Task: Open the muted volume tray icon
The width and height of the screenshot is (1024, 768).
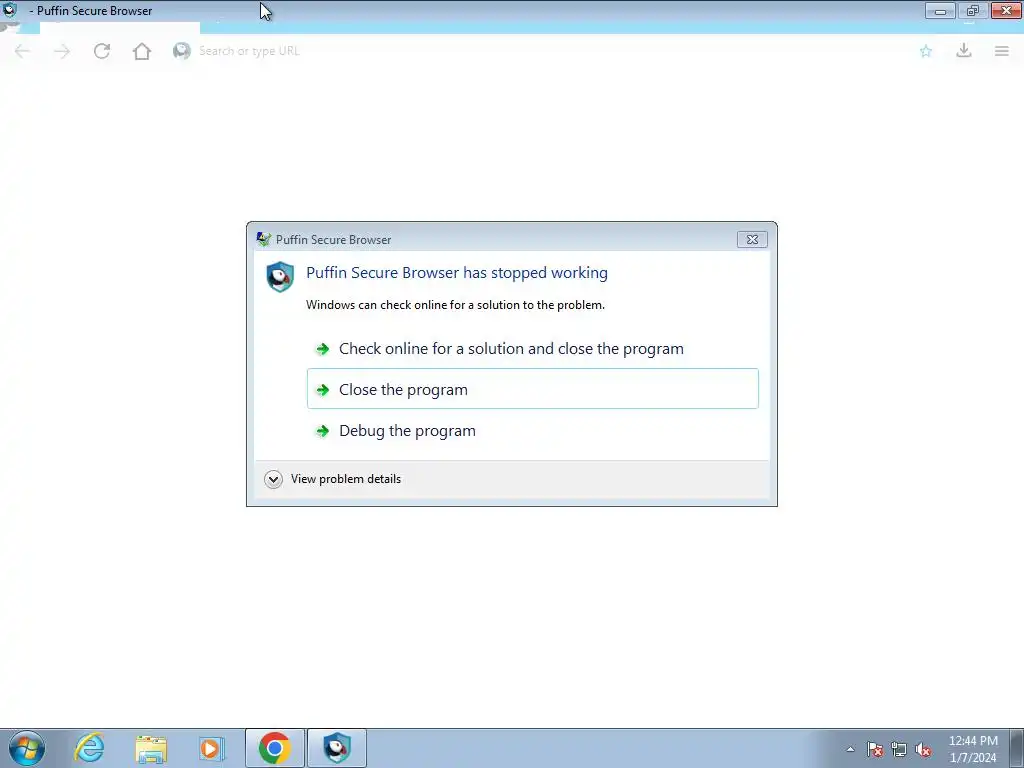Action: [x=923, y=749]
